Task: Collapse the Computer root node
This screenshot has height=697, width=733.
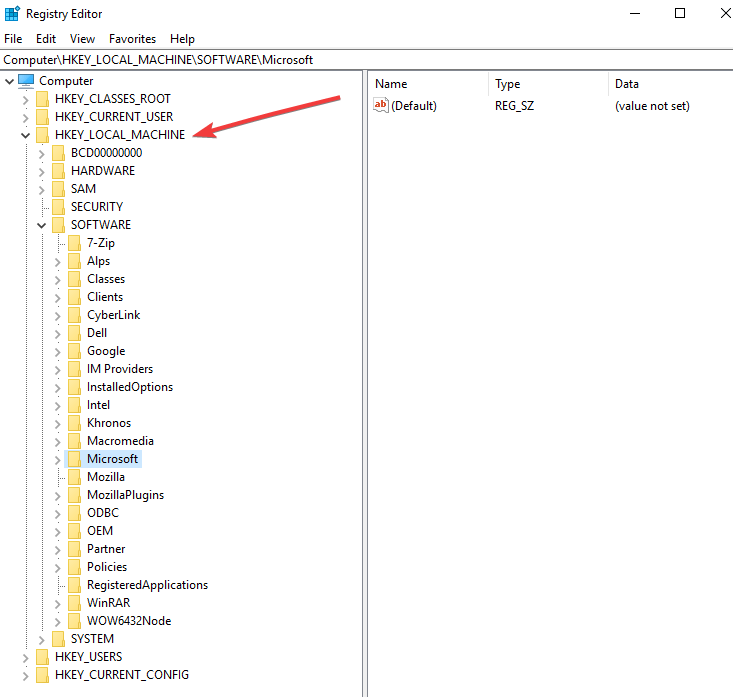Action: (x=9, y=81)
